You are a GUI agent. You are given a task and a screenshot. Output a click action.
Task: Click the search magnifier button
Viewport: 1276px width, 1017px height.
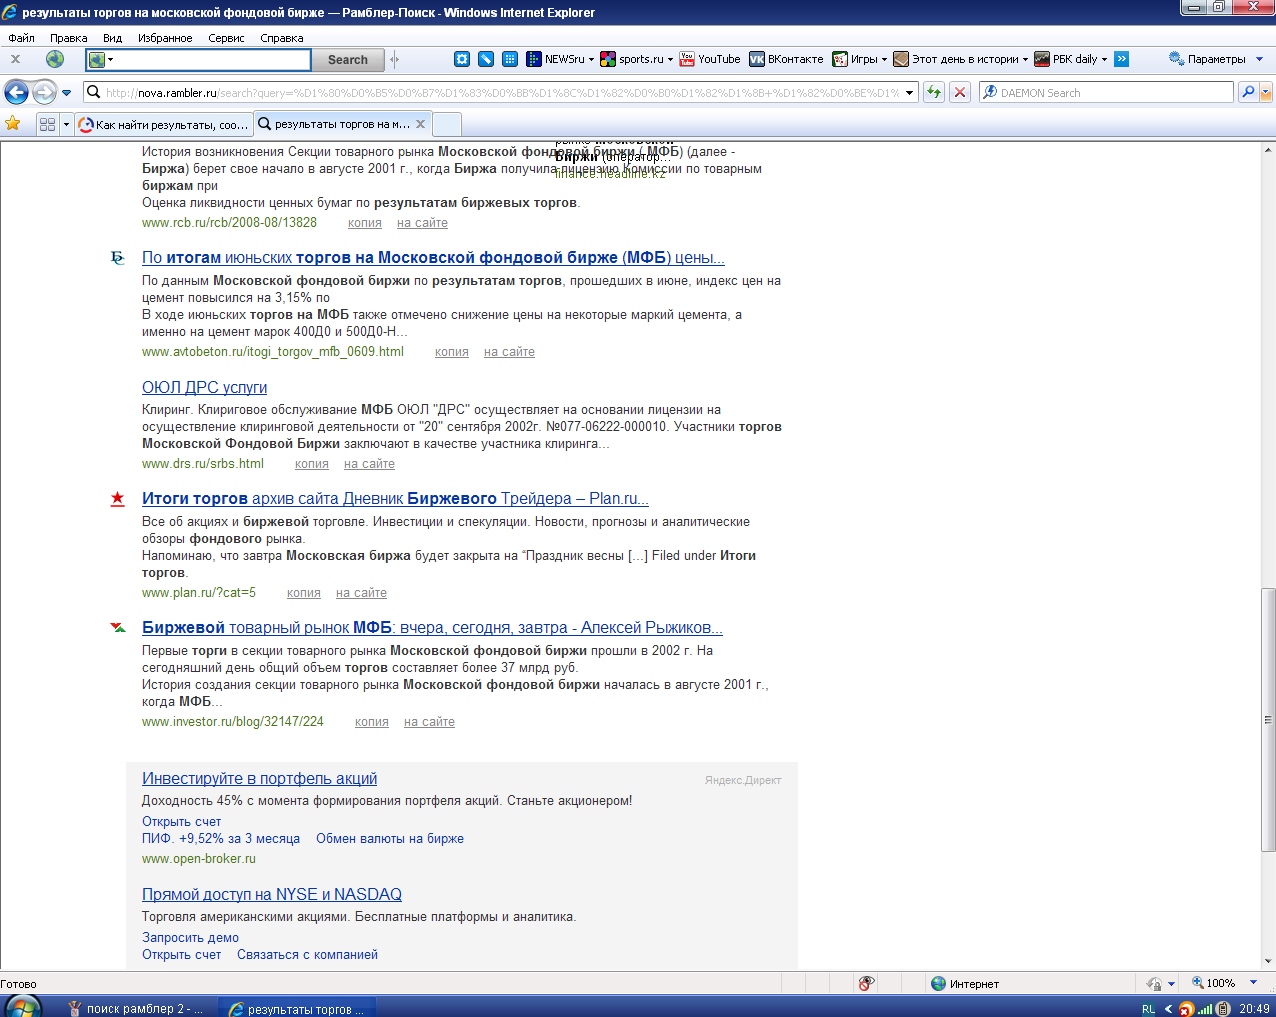point(1247,93)
